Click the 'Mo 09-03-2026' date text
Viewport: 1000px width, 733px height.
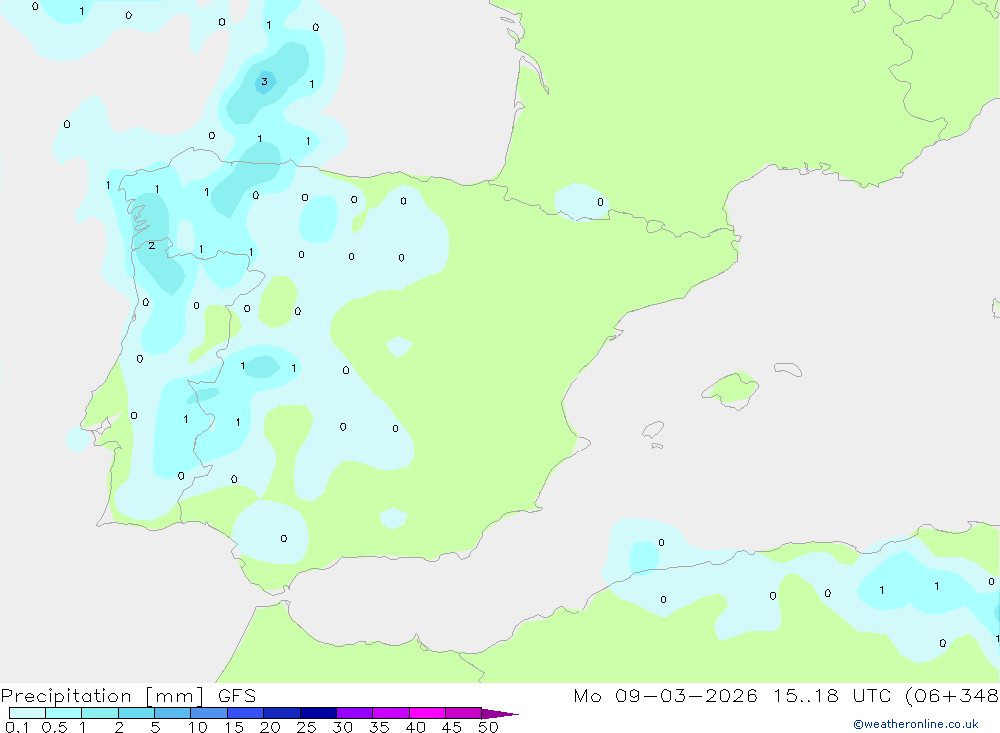[665, 695]
